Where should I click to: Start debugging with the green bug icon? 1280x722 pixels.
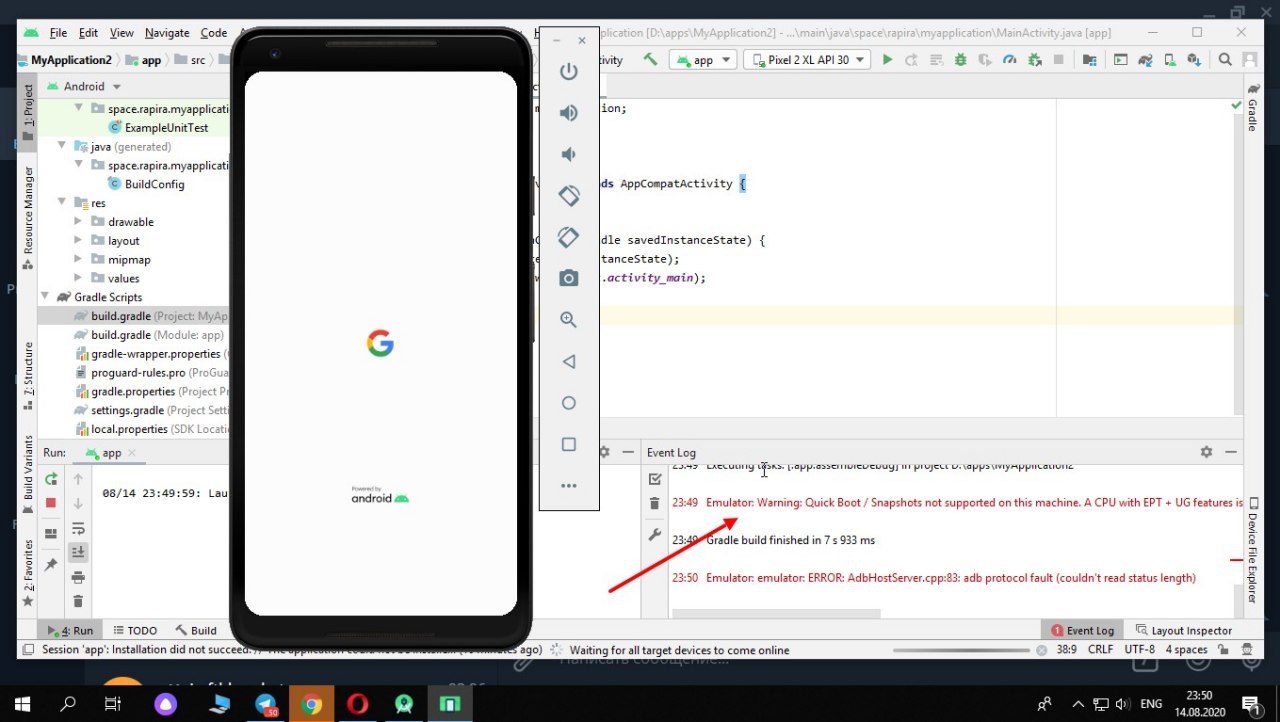[960, 60]
